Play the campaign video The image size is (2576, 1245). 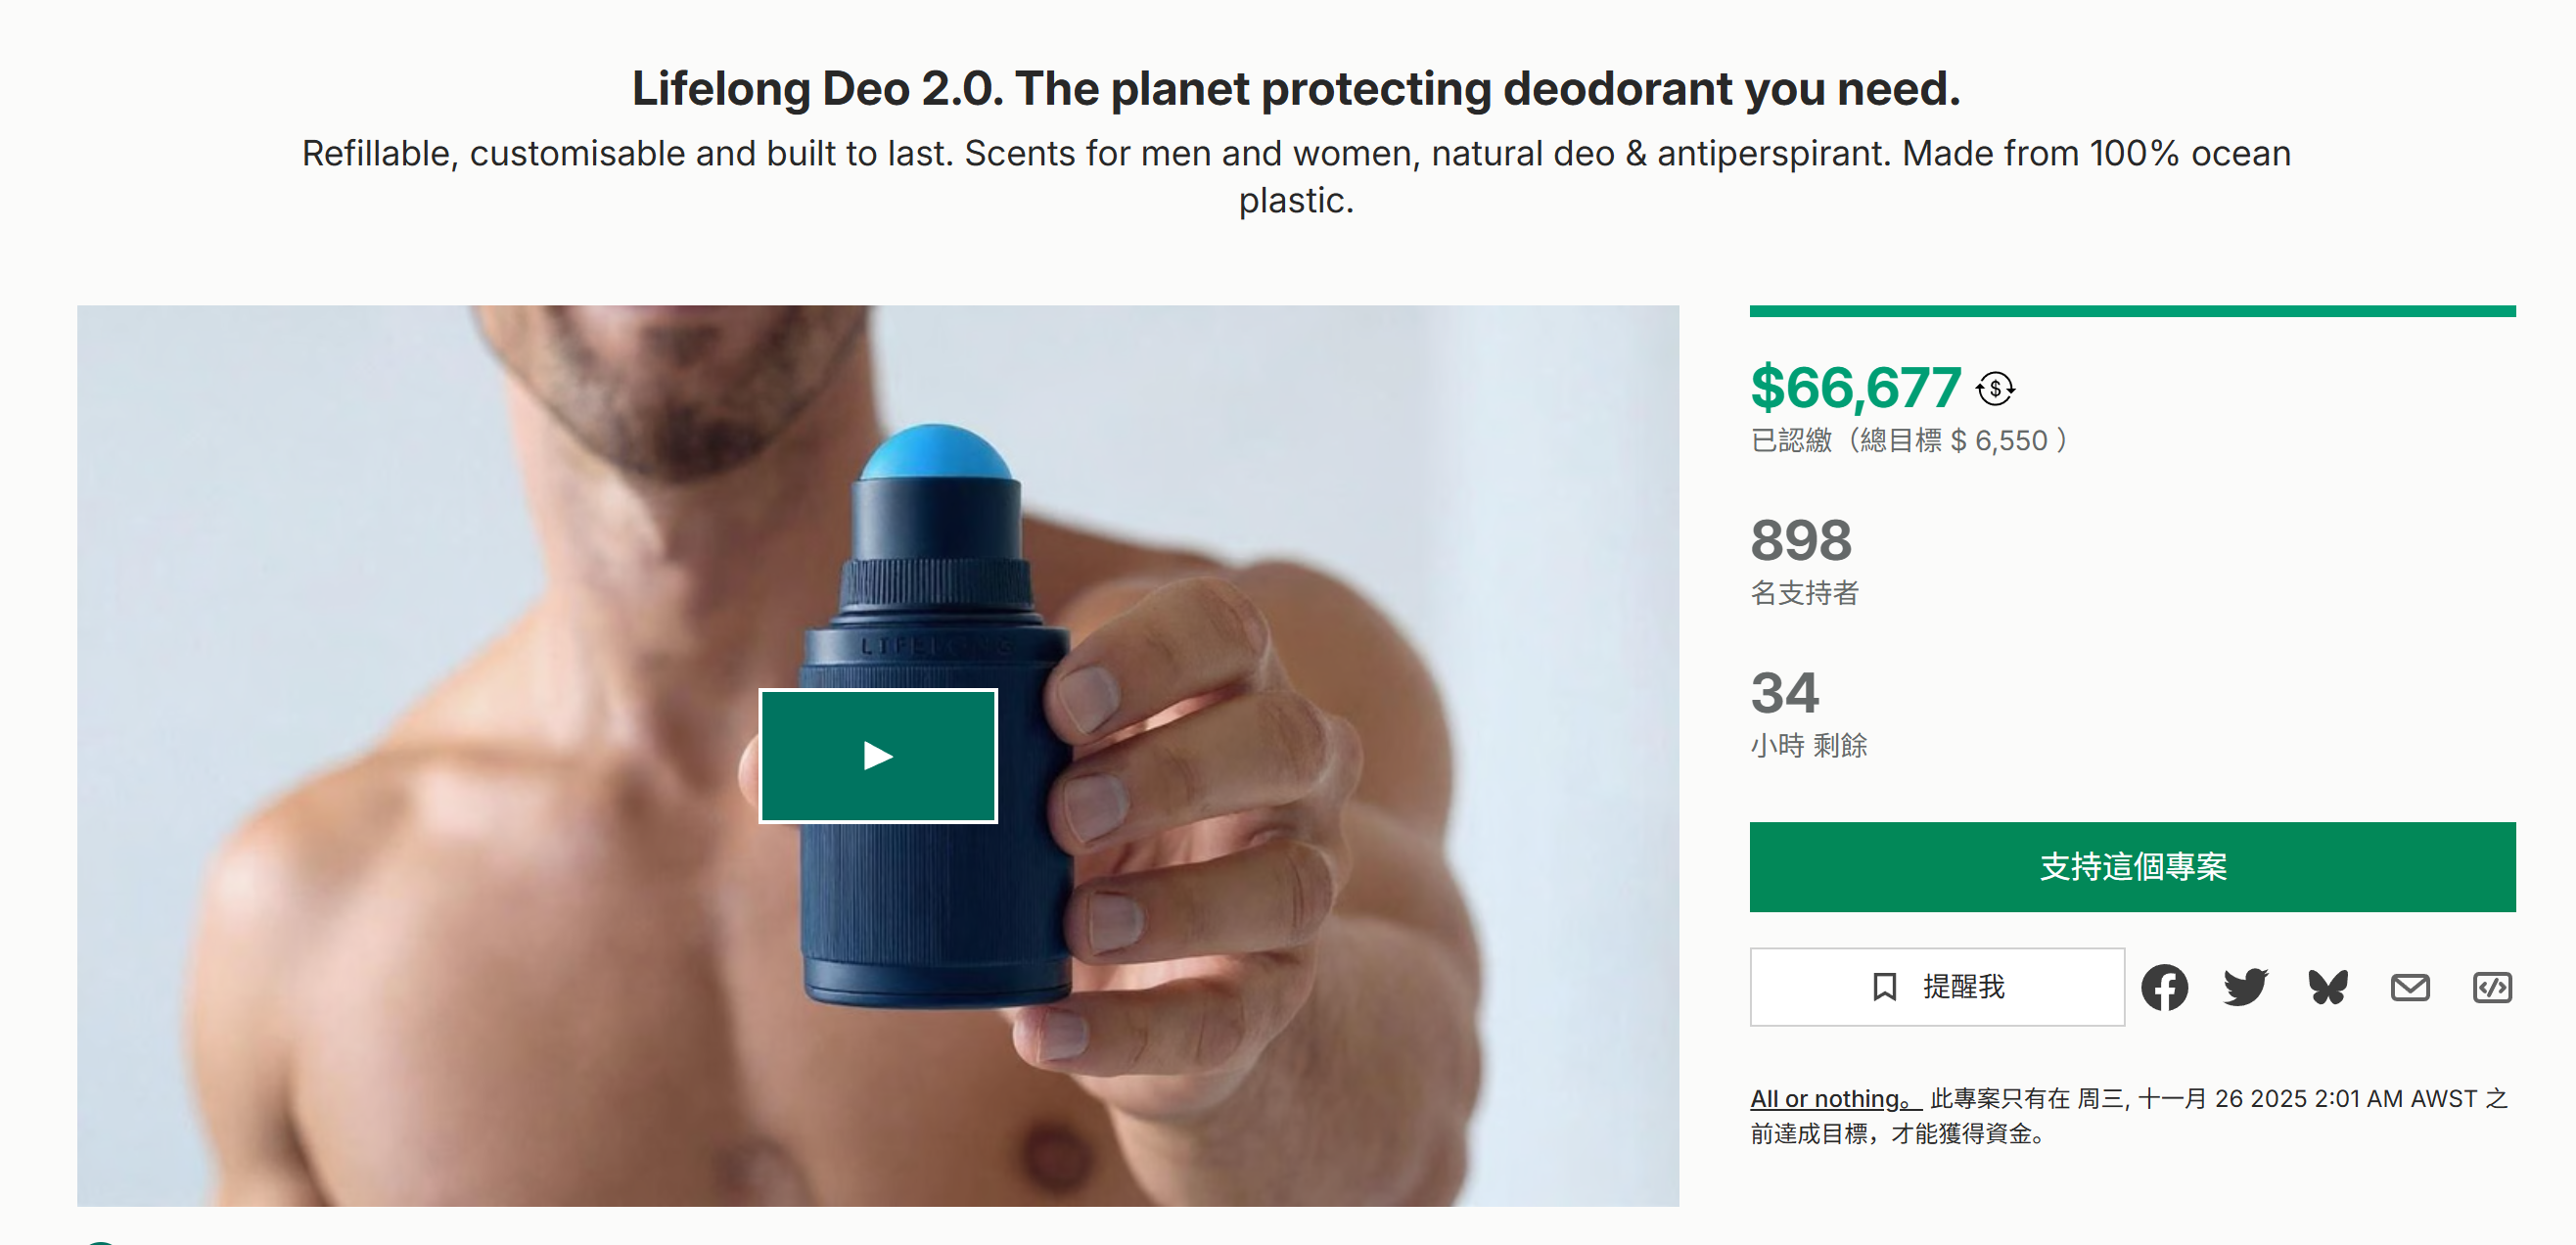tap(878, 755)
